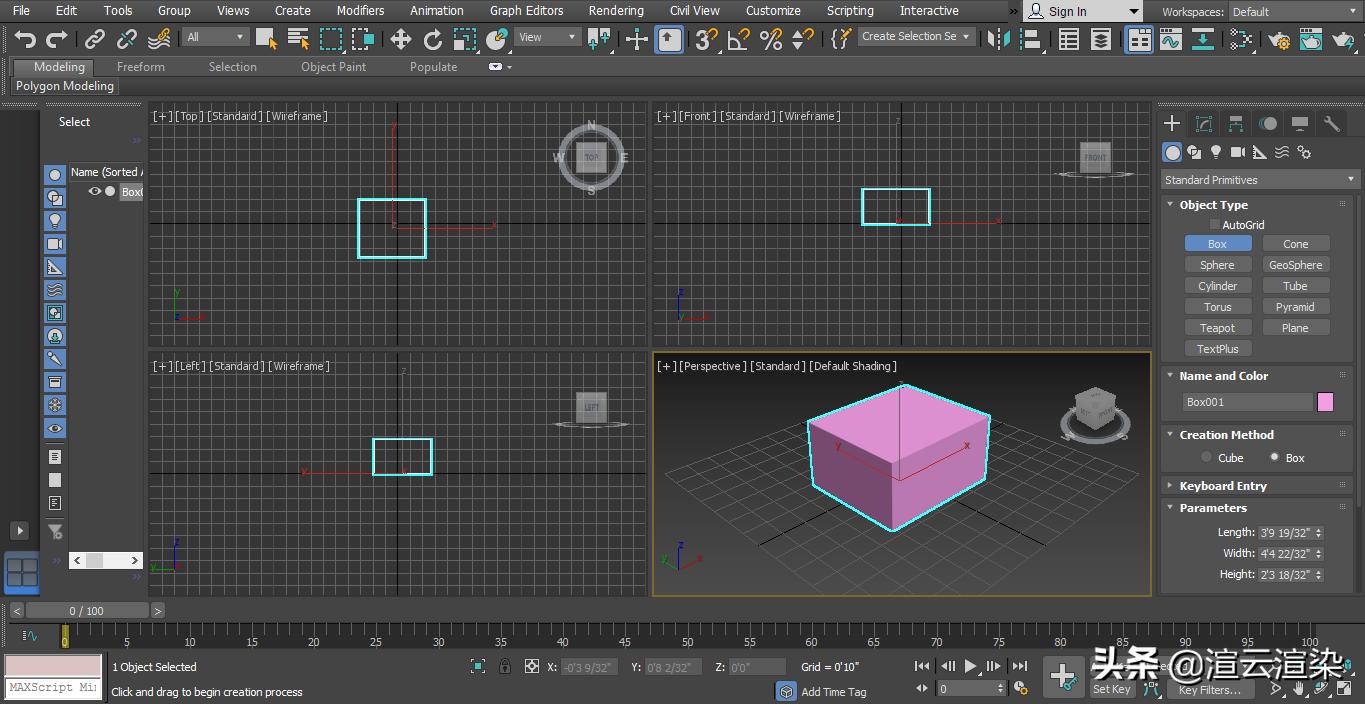The width and height of the screenshot is (1365, 704).
Task: Open the Box001 object color swatch
Action: click(x=1327, y=401)
